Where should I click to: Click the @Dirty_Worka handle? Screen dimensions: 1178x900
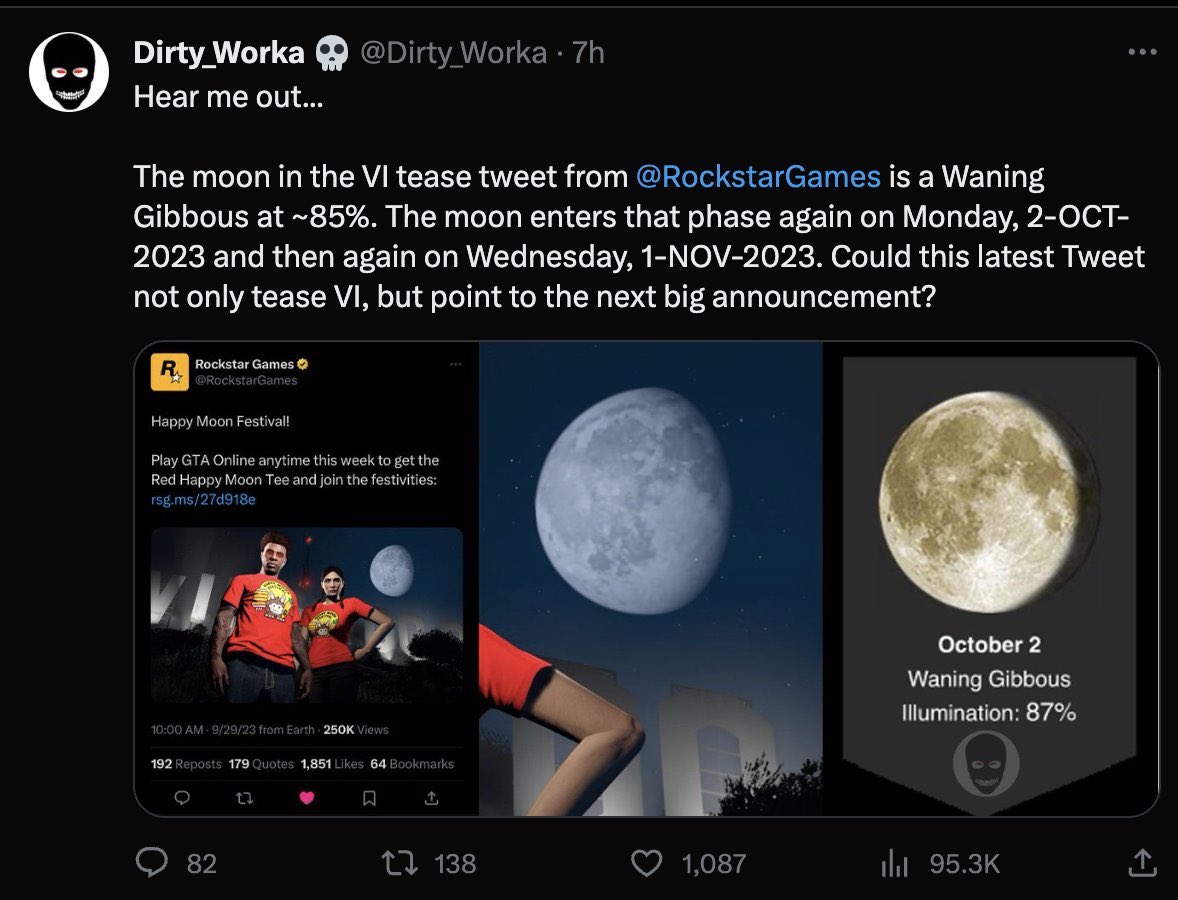(453, 52)
